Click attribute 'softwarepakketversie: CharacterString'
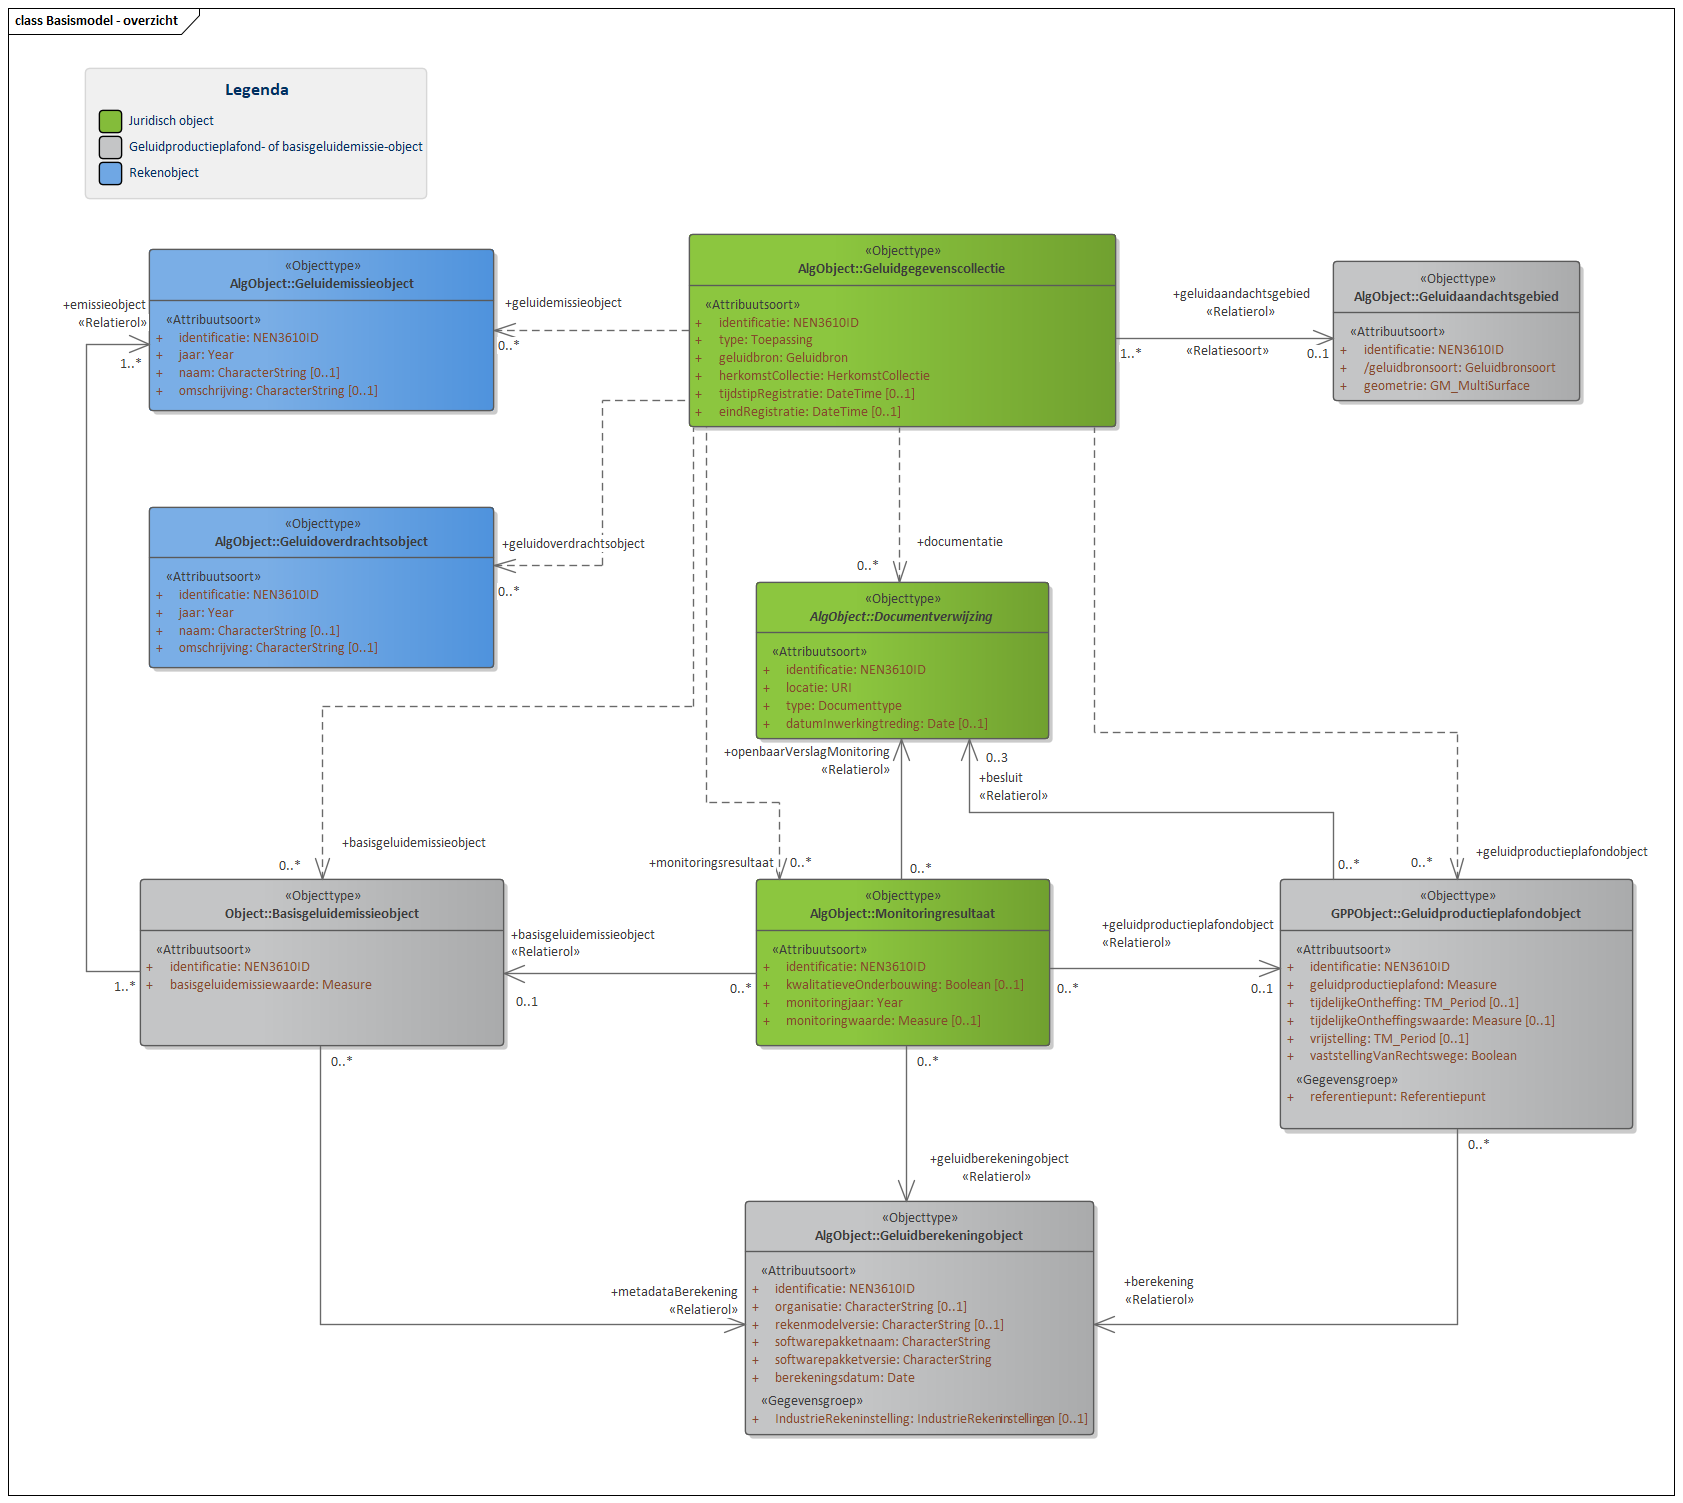This screenshot has height=1503, width=1683. (x=883, y=1360)
